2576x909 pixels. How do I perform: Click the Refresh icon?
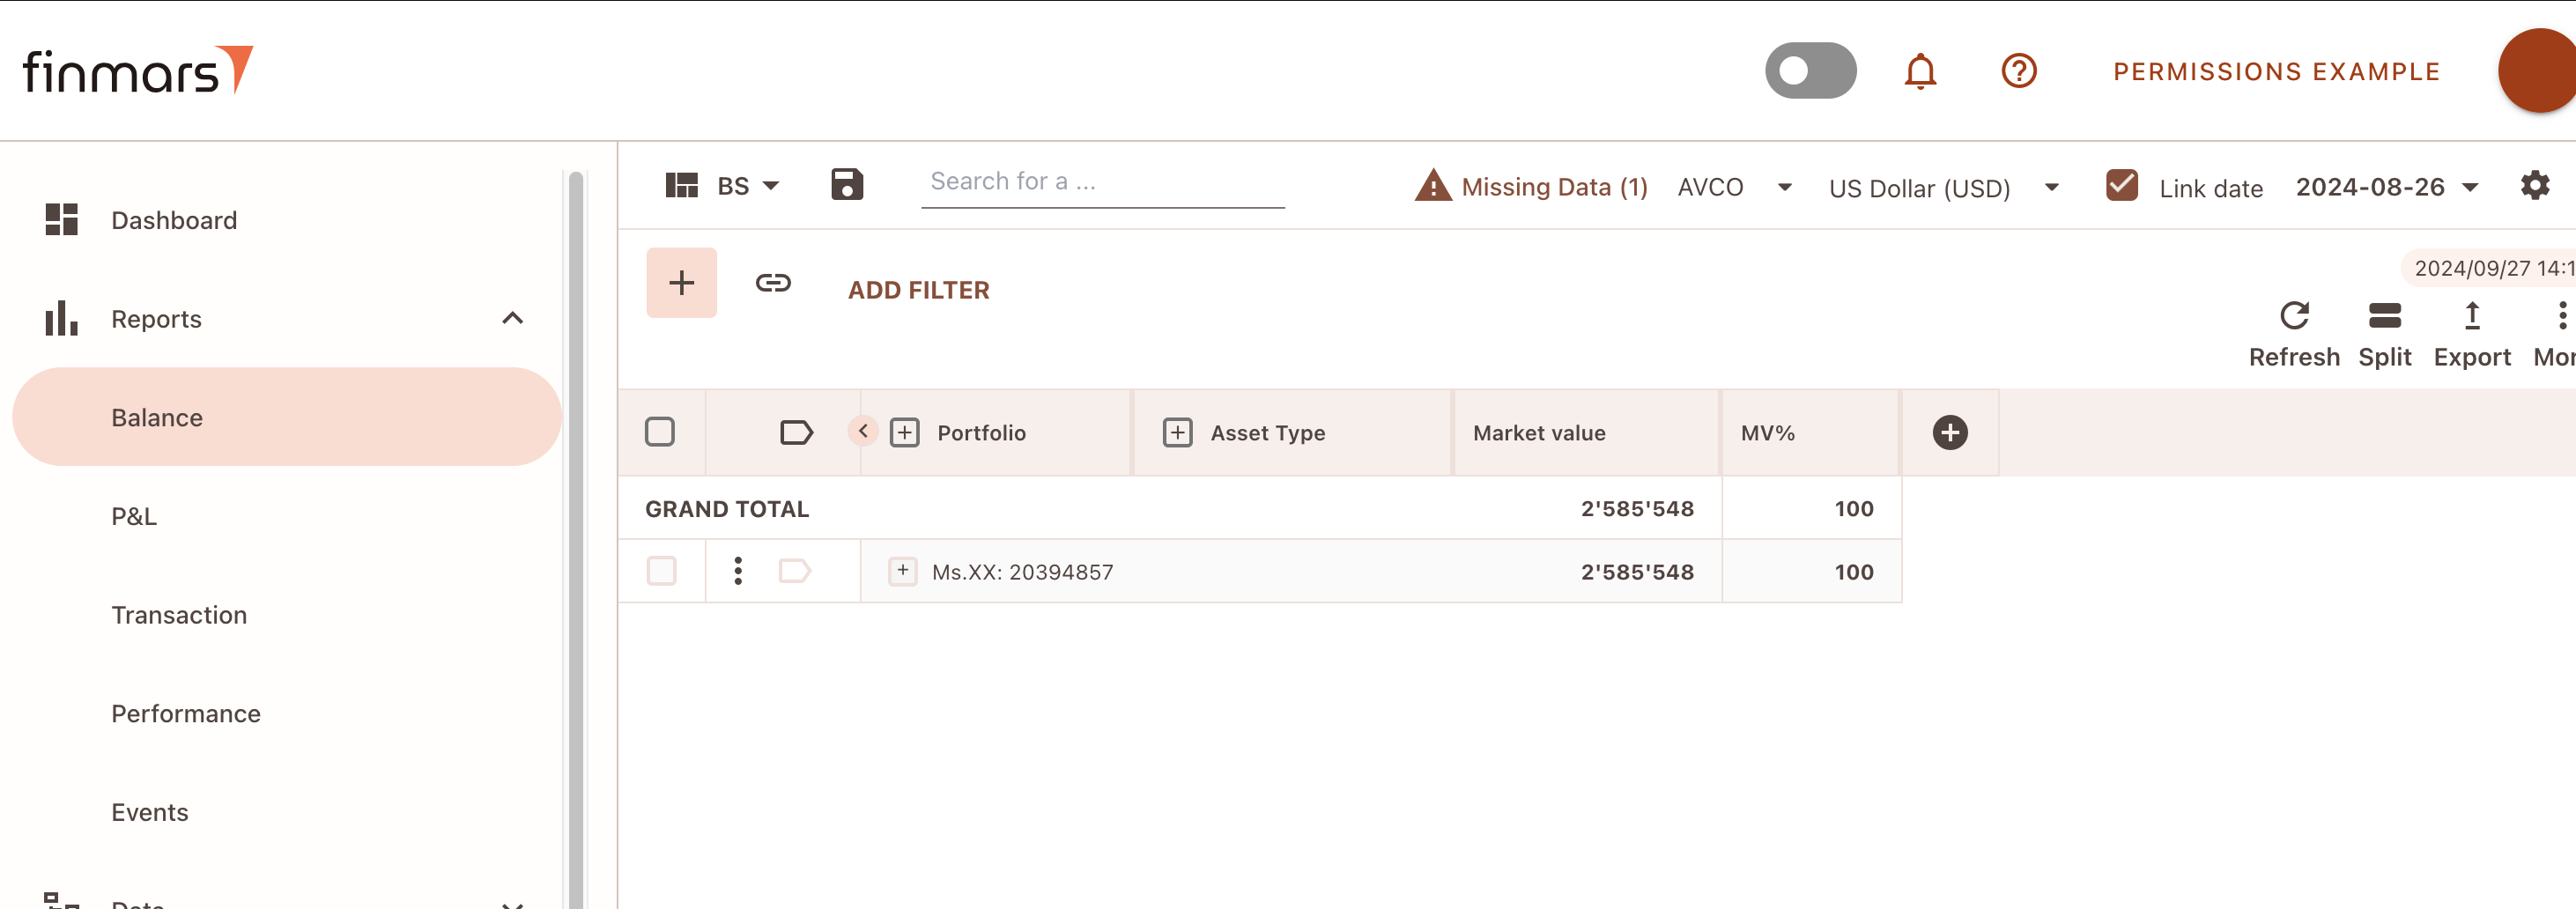pos(2294,316)
